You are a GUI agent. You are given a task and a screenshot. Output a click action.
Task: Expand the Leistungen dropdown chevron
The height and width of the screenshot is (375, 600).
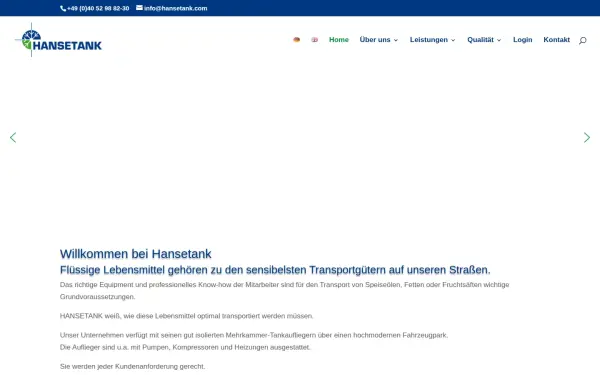click(x=453, y=40)
